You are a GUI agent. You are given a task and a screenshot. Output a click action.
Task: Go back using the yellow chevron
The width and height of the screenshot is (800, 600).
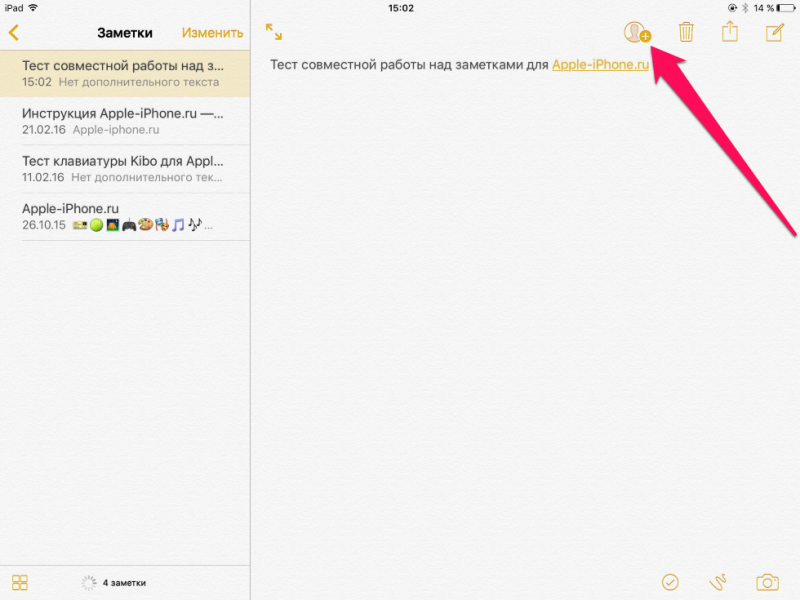pyautogui.click(x=14, y=33)
